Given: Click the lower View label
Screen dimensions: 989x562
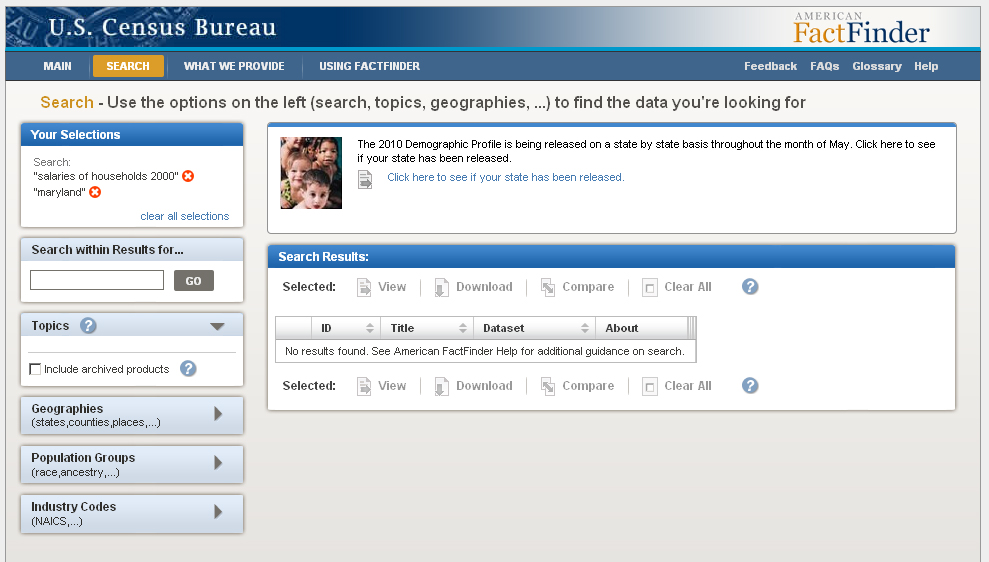Looking at the screenshot, I should [x=392, y=386].
